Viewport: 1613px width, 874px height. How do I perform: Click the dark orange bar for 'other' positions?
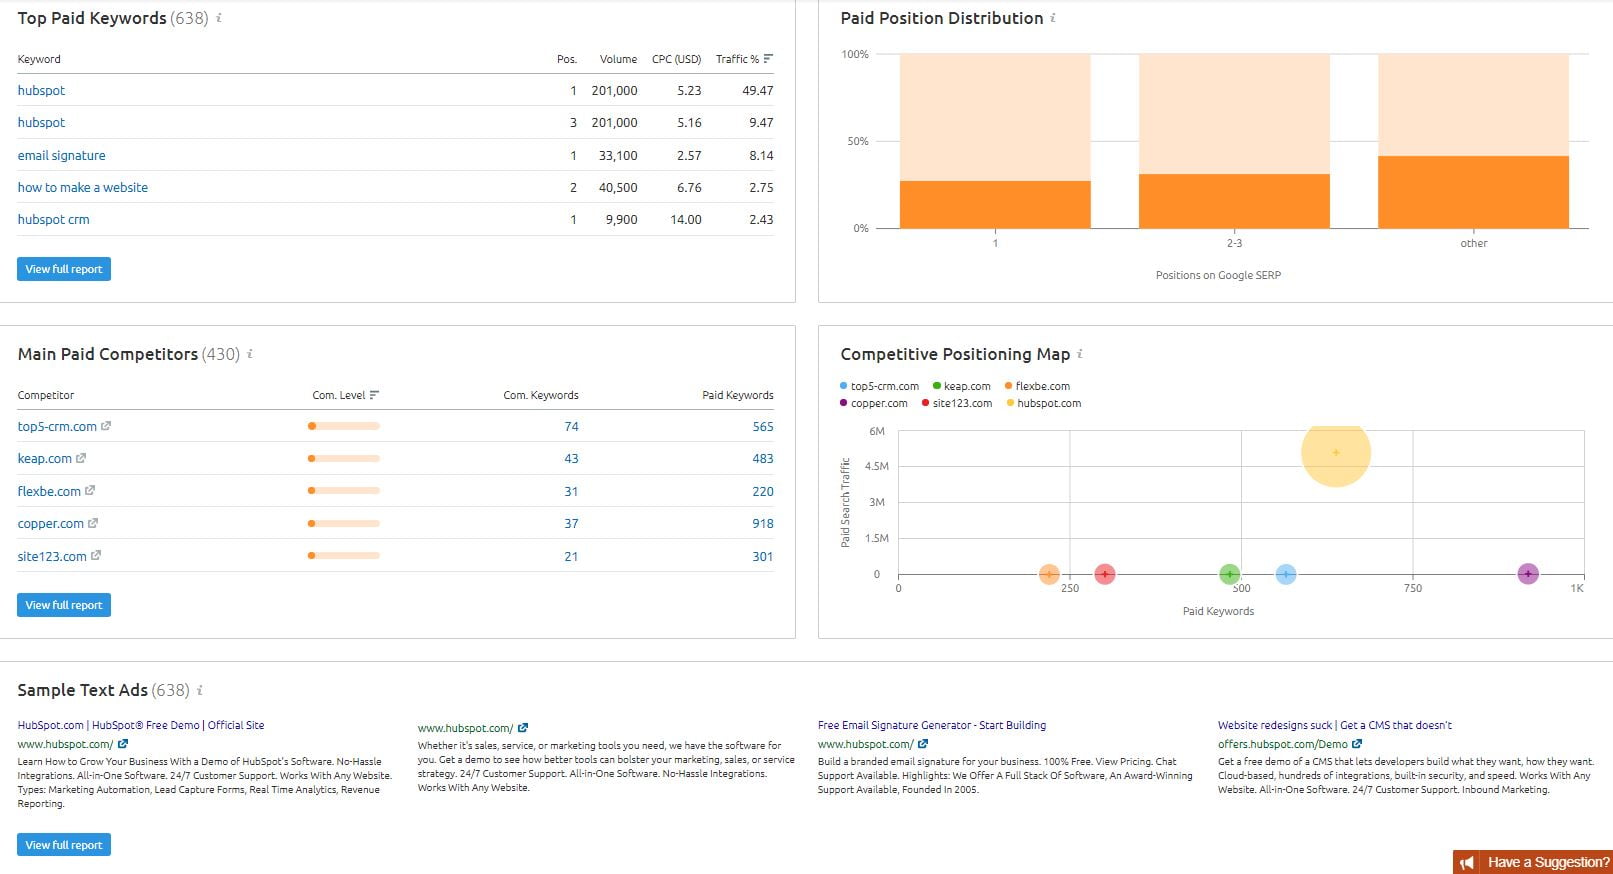click(1473, 192)
